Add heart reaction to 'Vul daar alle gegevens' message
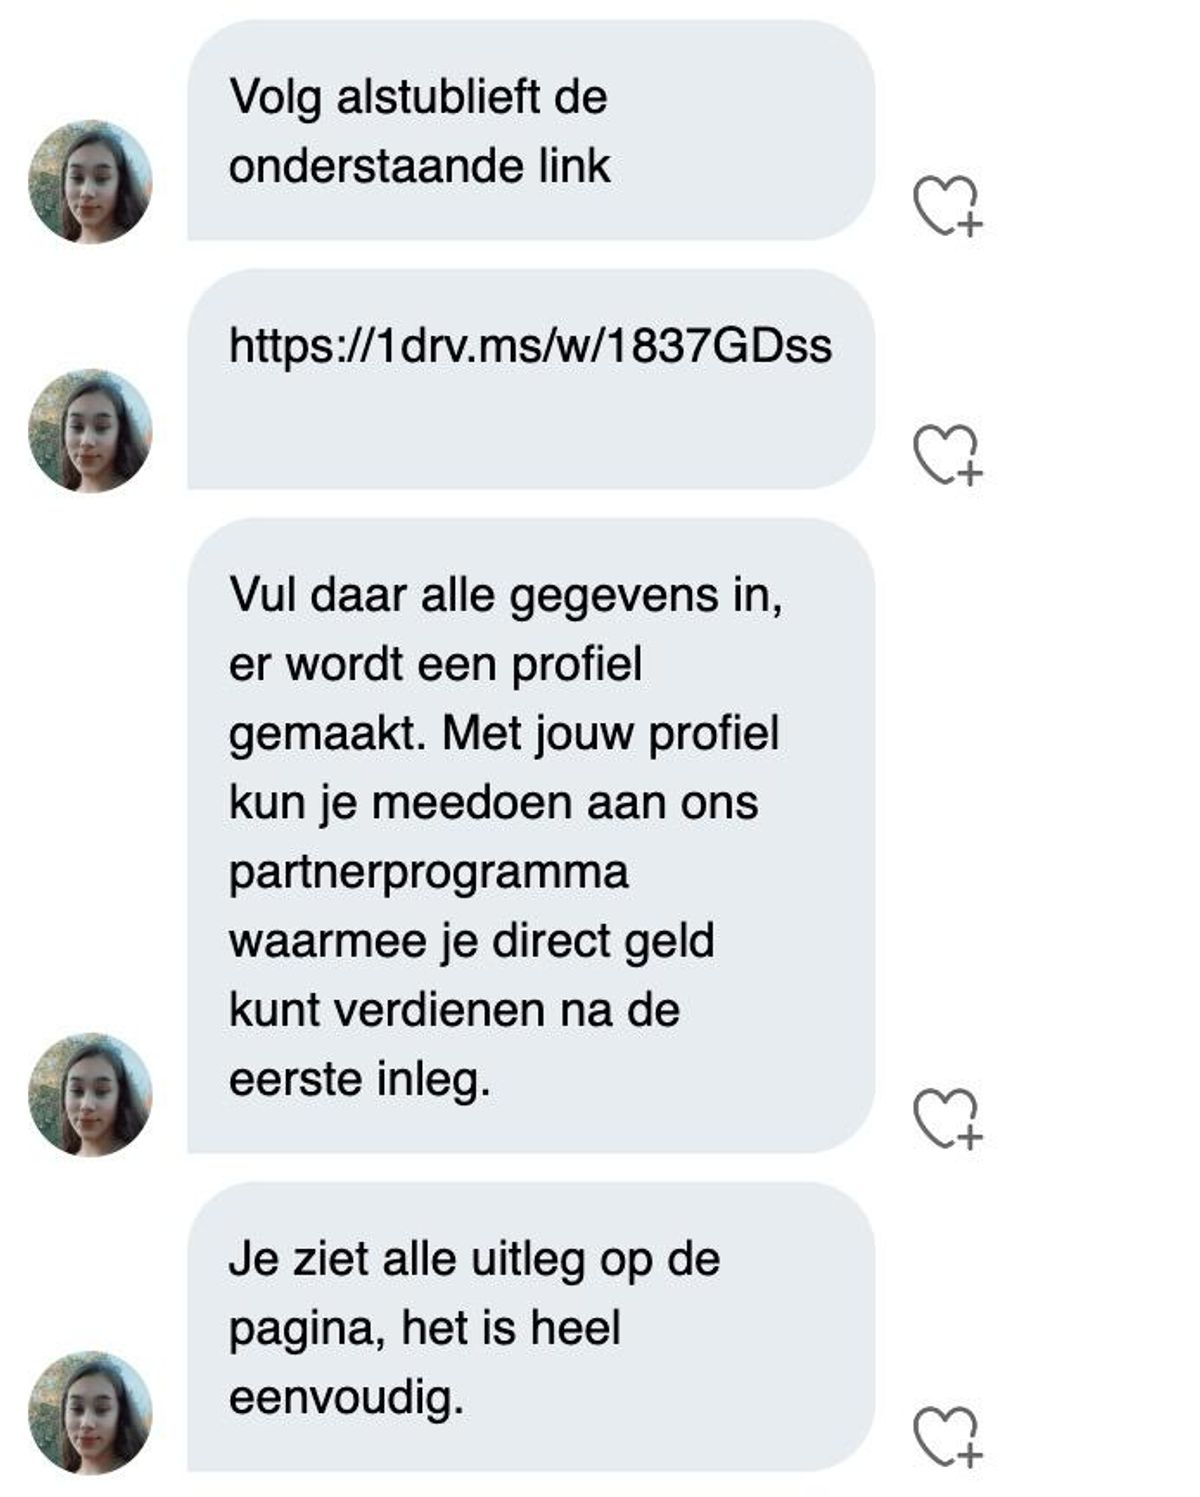The image size is (1200, 1497). 948,1117
